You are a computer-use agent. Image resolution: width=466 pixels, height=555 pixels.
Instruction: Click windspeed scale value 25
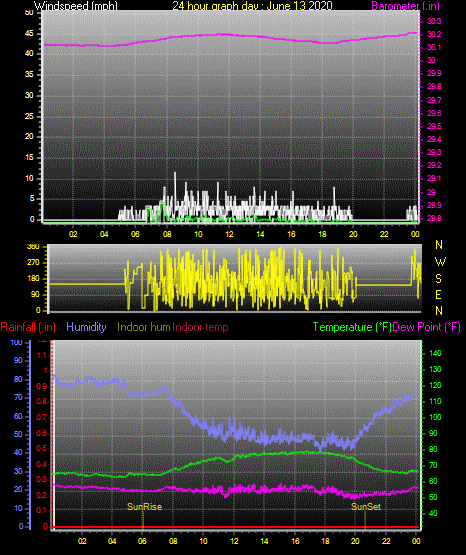29,116
